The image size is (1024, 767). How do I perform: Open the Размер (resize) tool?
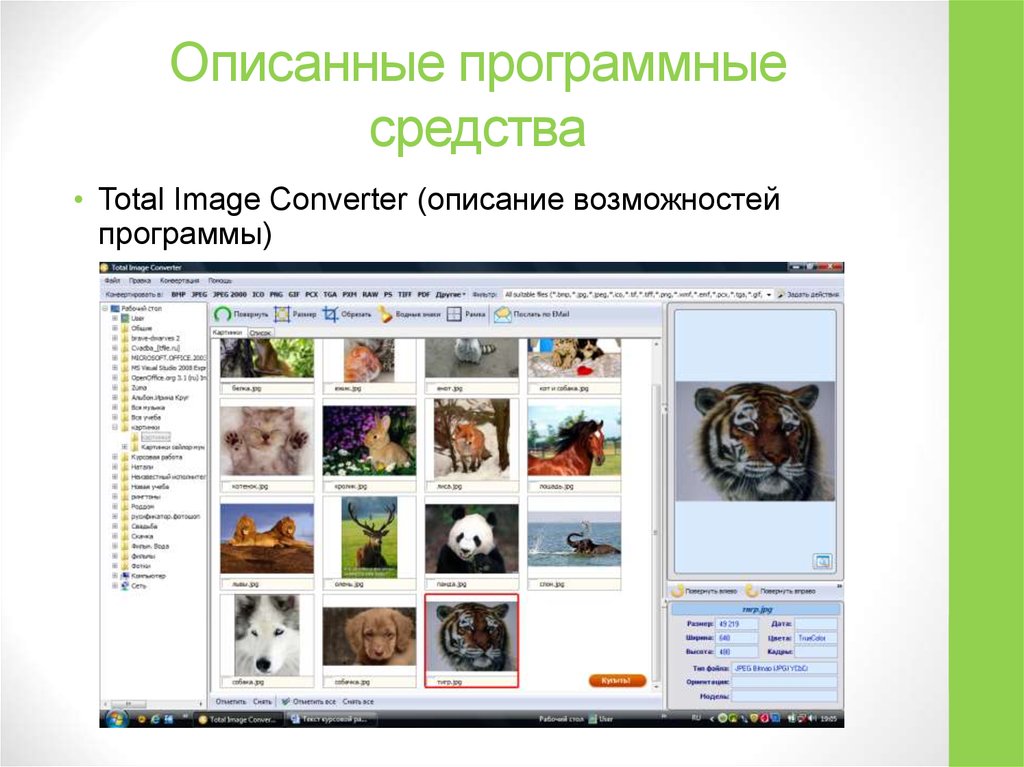click(289, 312)
